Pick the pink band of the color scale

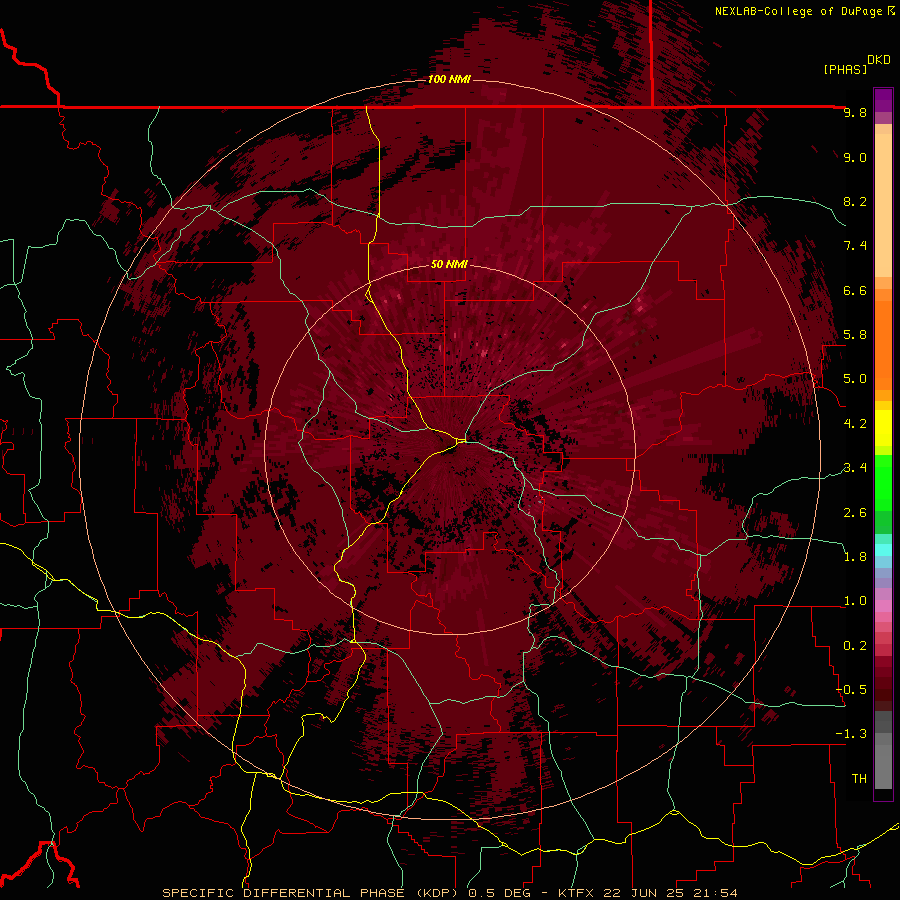[883, 606]
